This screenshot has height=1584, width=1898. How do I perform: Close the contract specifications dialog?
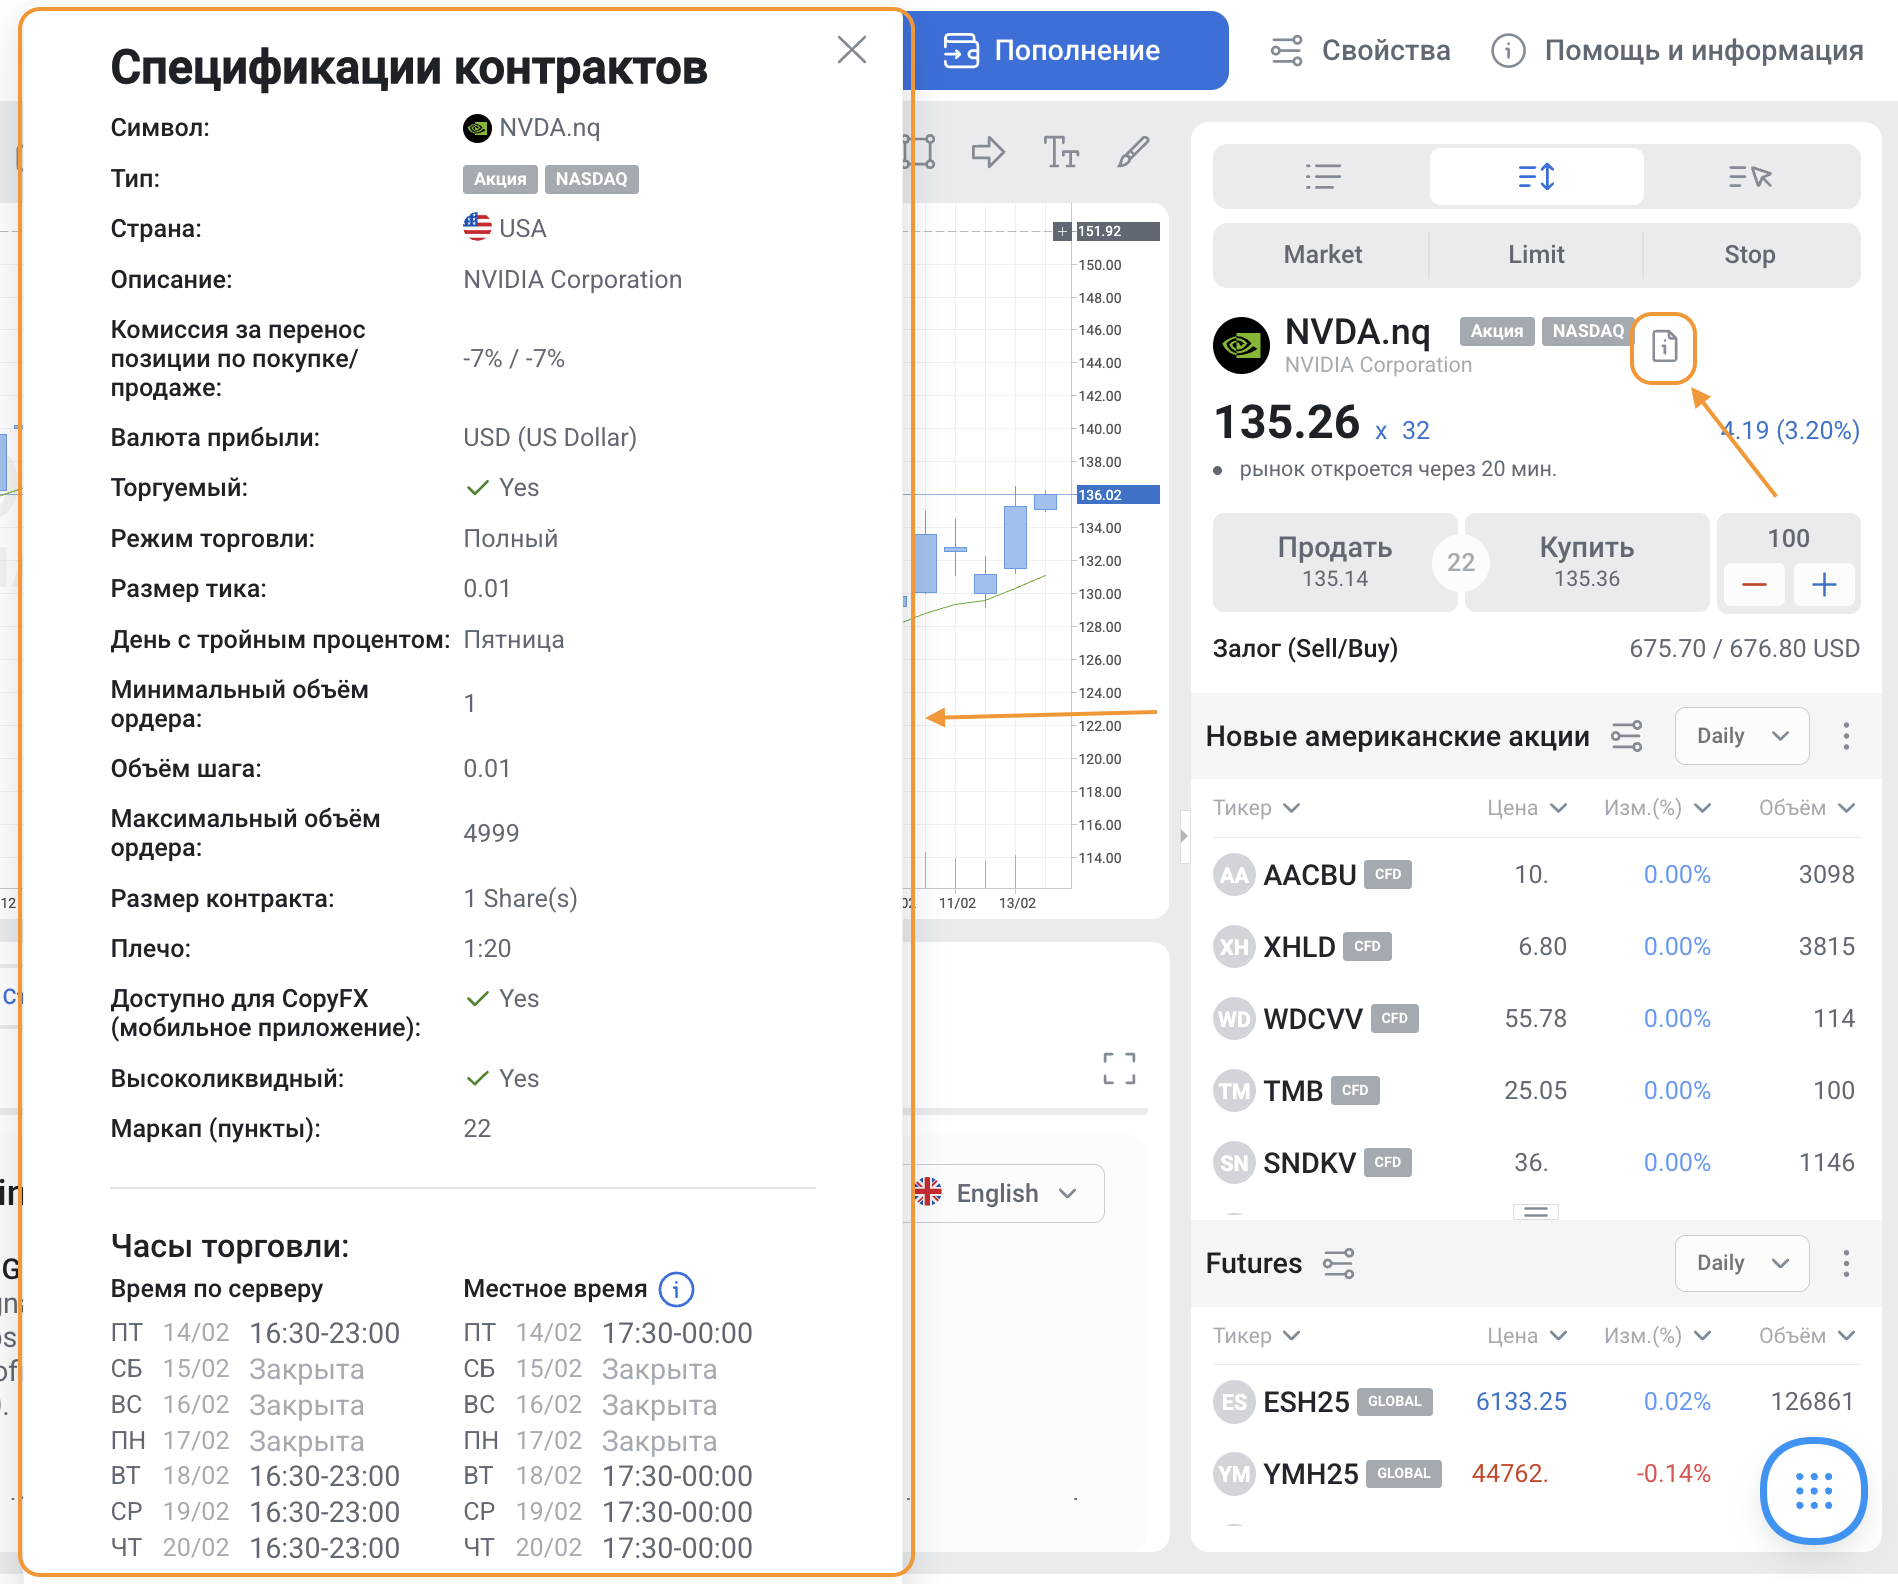pyautogui.click(x=851, y=49)
